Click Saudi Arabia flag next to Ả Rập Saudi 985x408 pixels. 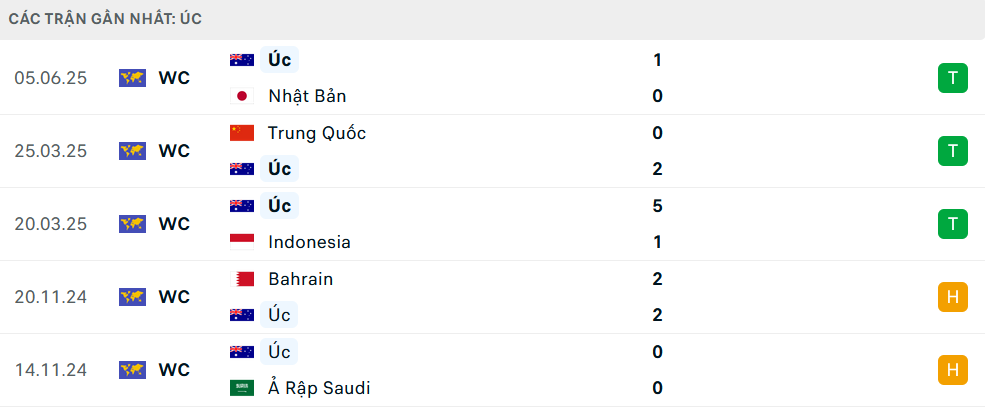click(x=242, y=388)
